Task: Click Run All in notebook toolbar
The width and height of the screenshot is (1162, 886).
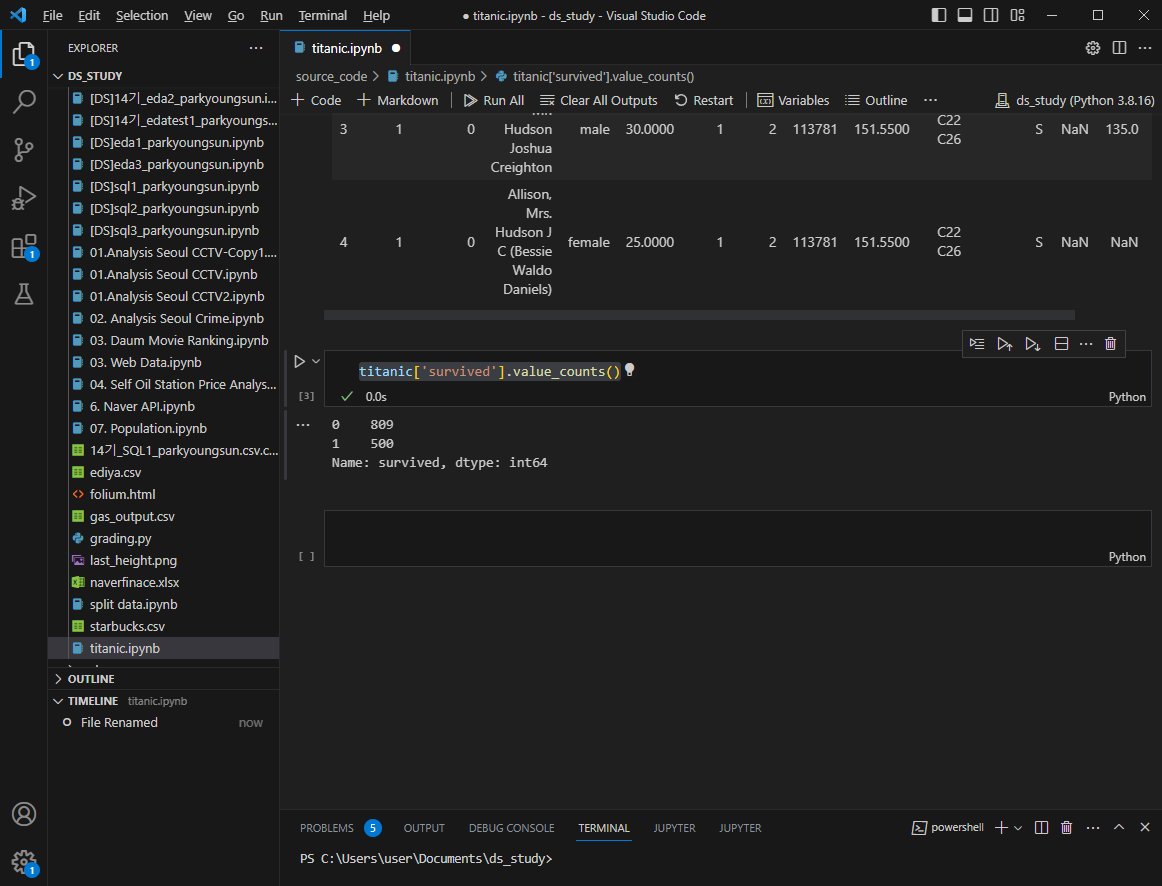Action: tap(494, 100)
